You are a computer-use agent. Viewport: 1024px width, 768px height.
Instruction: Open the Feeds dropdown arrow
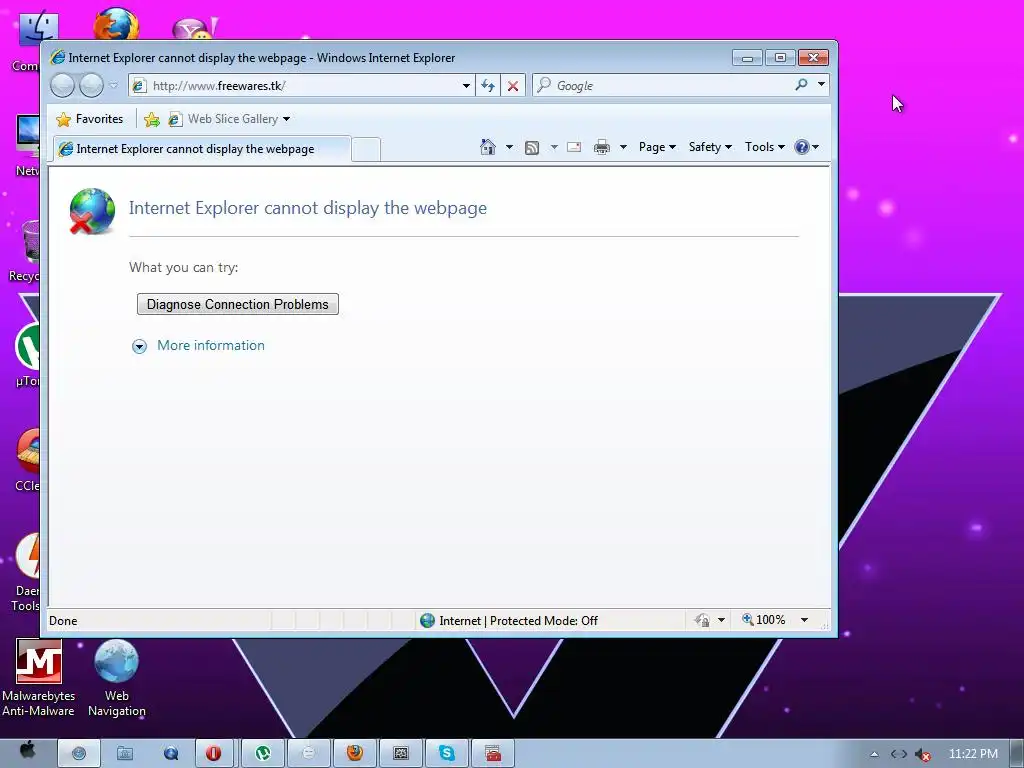click(554, 147)
